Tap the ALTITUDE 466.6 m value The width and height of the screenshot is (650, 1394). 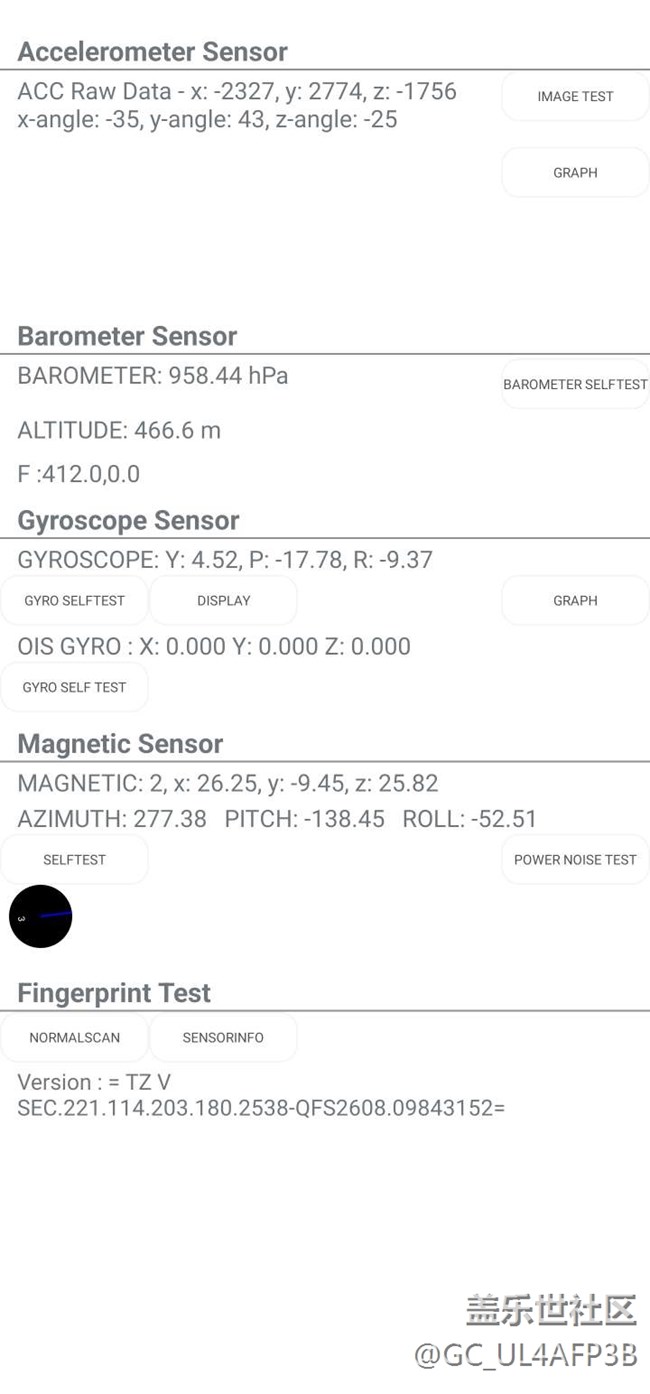(119, 431)
